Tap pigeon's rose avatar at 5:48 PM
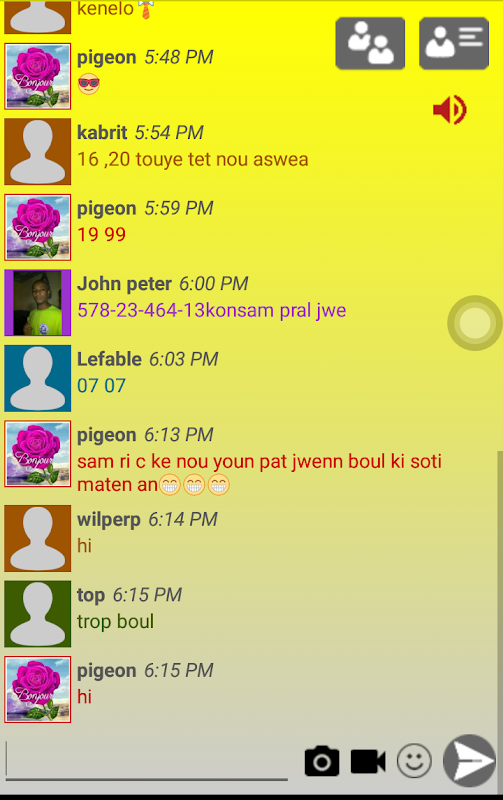The width and height of the screenshot is (503, 800). tap(38, 76)
